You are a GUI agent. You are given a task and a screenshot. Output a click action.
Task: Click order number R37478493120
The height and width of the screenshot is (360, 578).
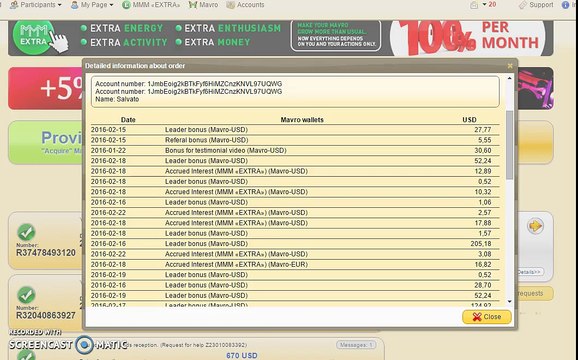pyautogui.click(x=46, y=253)
